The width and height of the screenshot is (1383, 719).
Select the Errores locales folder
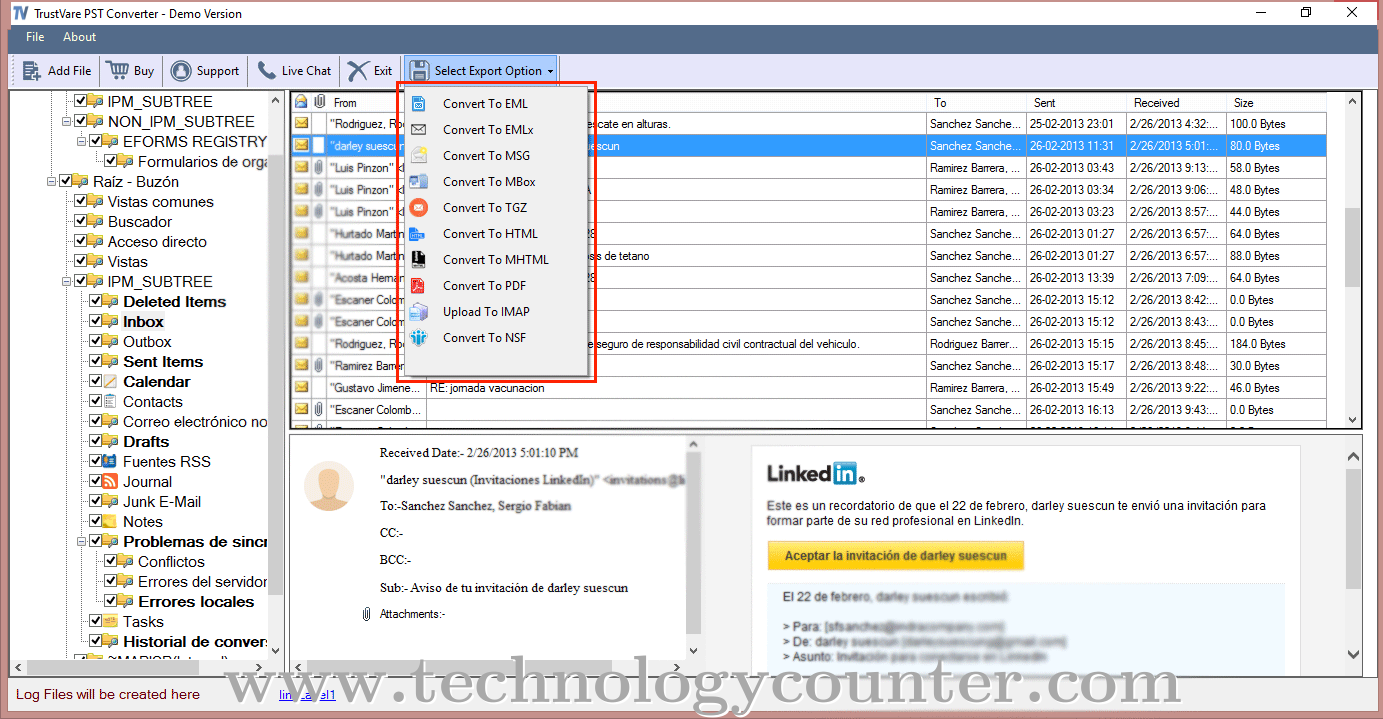point(196,601)
